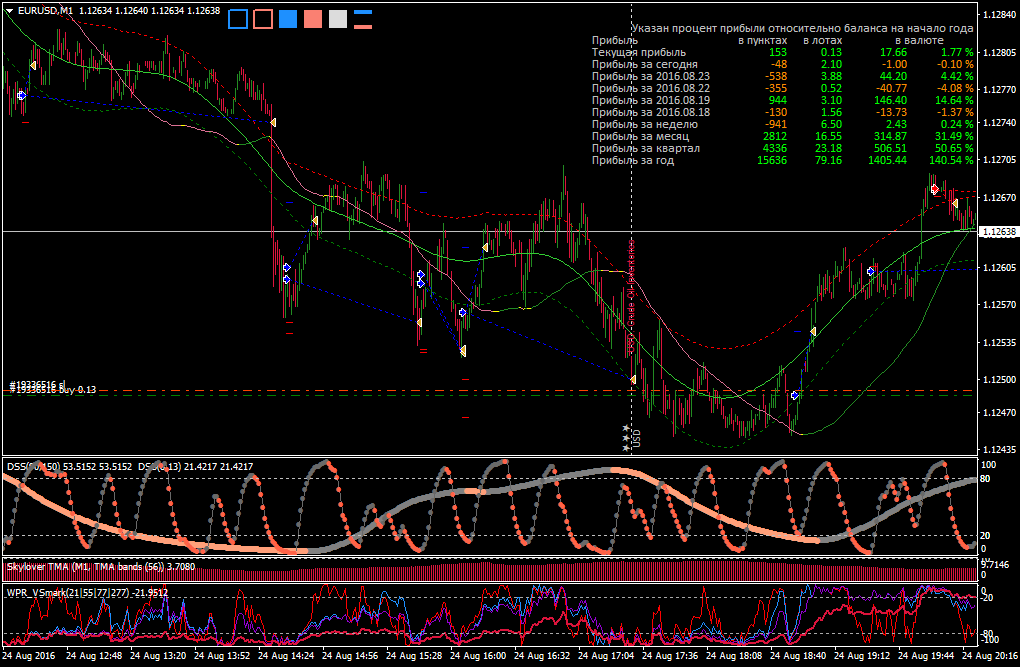This screenshot has width=1020, height=667.
Task: Select the red sell arrow near 1.12670
Action: (x=935, y=189)
